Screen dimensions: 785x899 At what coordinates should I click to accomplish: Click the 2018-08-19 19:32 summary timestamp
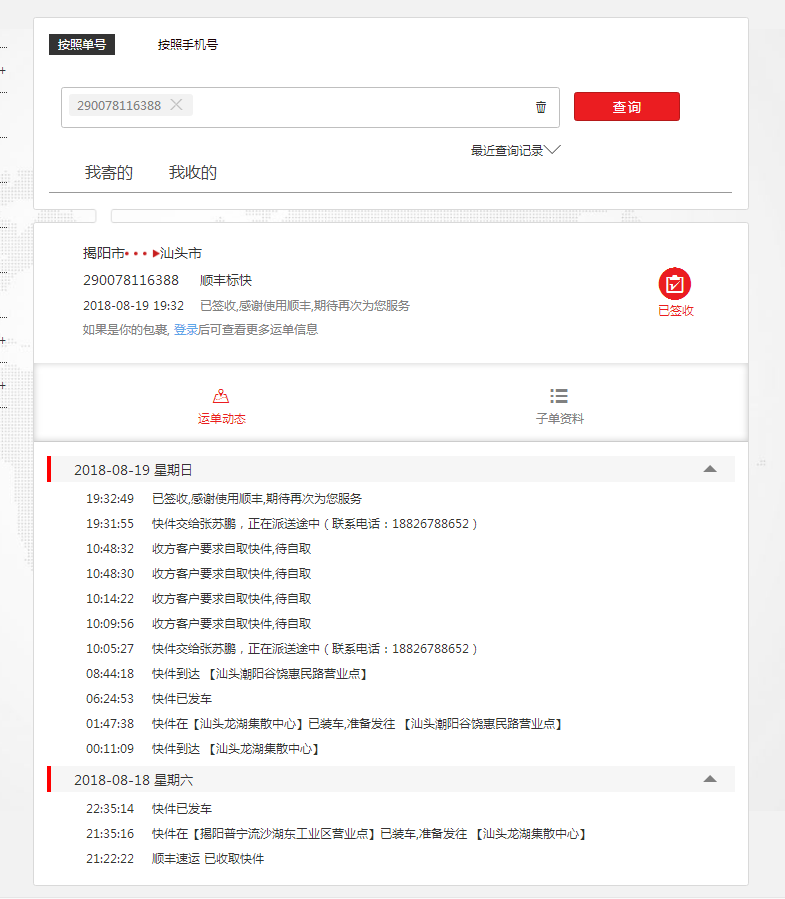(x=134, y=306)
